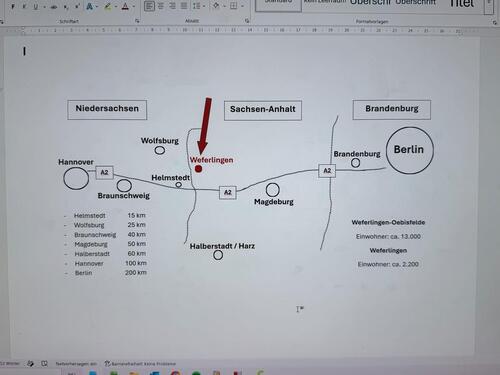Click Einwohner: ca. 13.000 text

[388, 237]
